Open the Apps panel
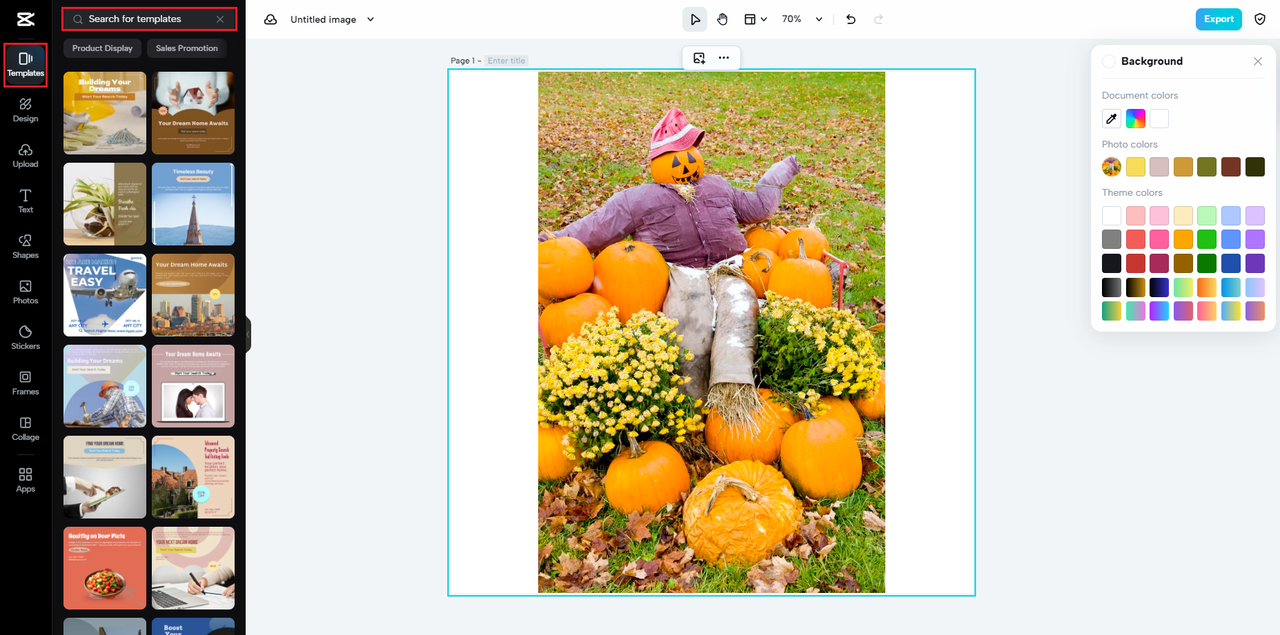 [25, 480]
